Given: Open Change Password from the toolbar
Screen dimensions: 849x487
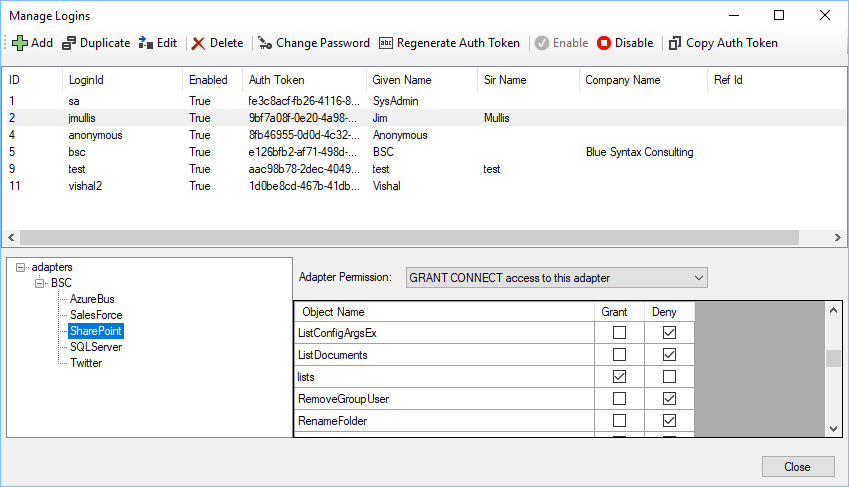Looking at the screenshot, I should click(x=314, y=43).
